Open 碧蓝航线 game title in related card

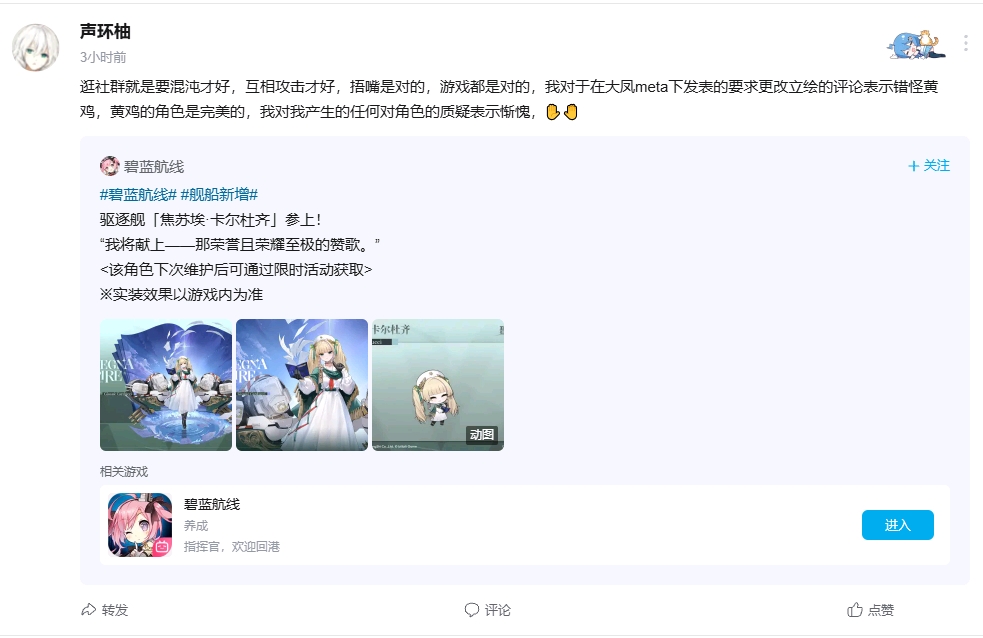[212, 505]
